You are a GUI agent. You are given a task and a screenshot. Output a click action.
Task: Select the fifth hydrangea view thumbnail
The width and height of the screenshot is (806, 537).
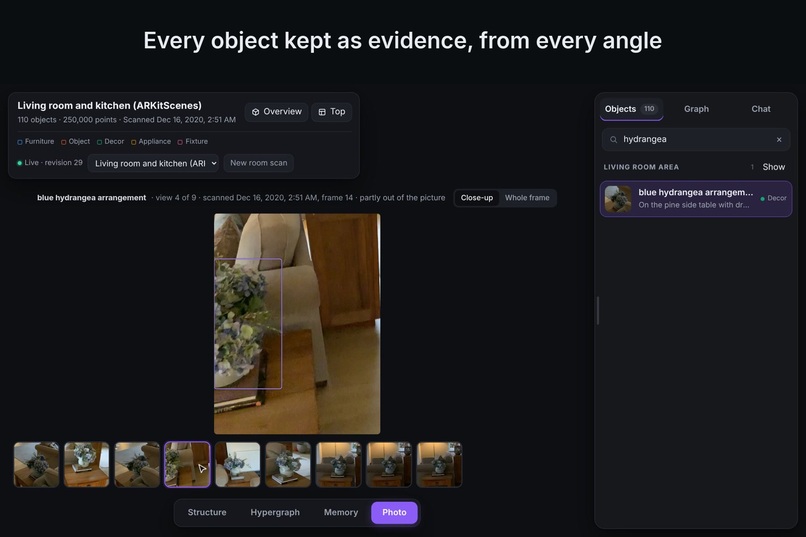click(237, 465)
